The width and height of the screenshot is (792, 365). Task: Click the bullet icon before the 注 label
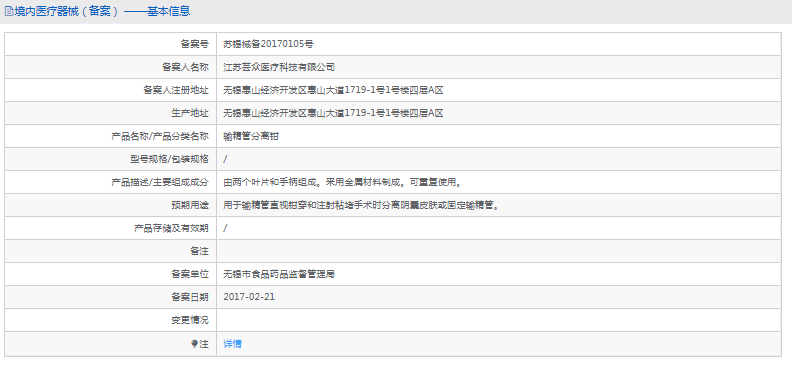(x=193, y=344)
